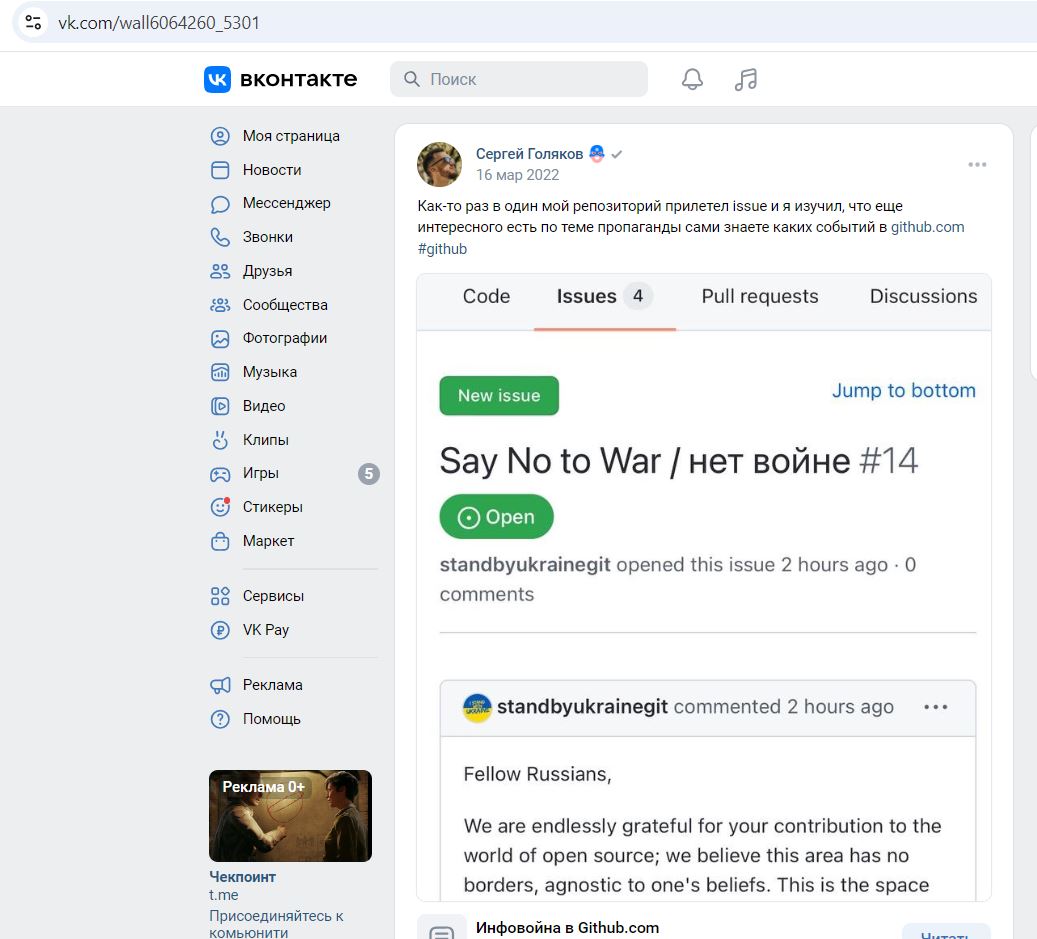Click the Мессенджер chat bubble icon
This screenshot has width=1037, height=939.
[x=220, y=204]
